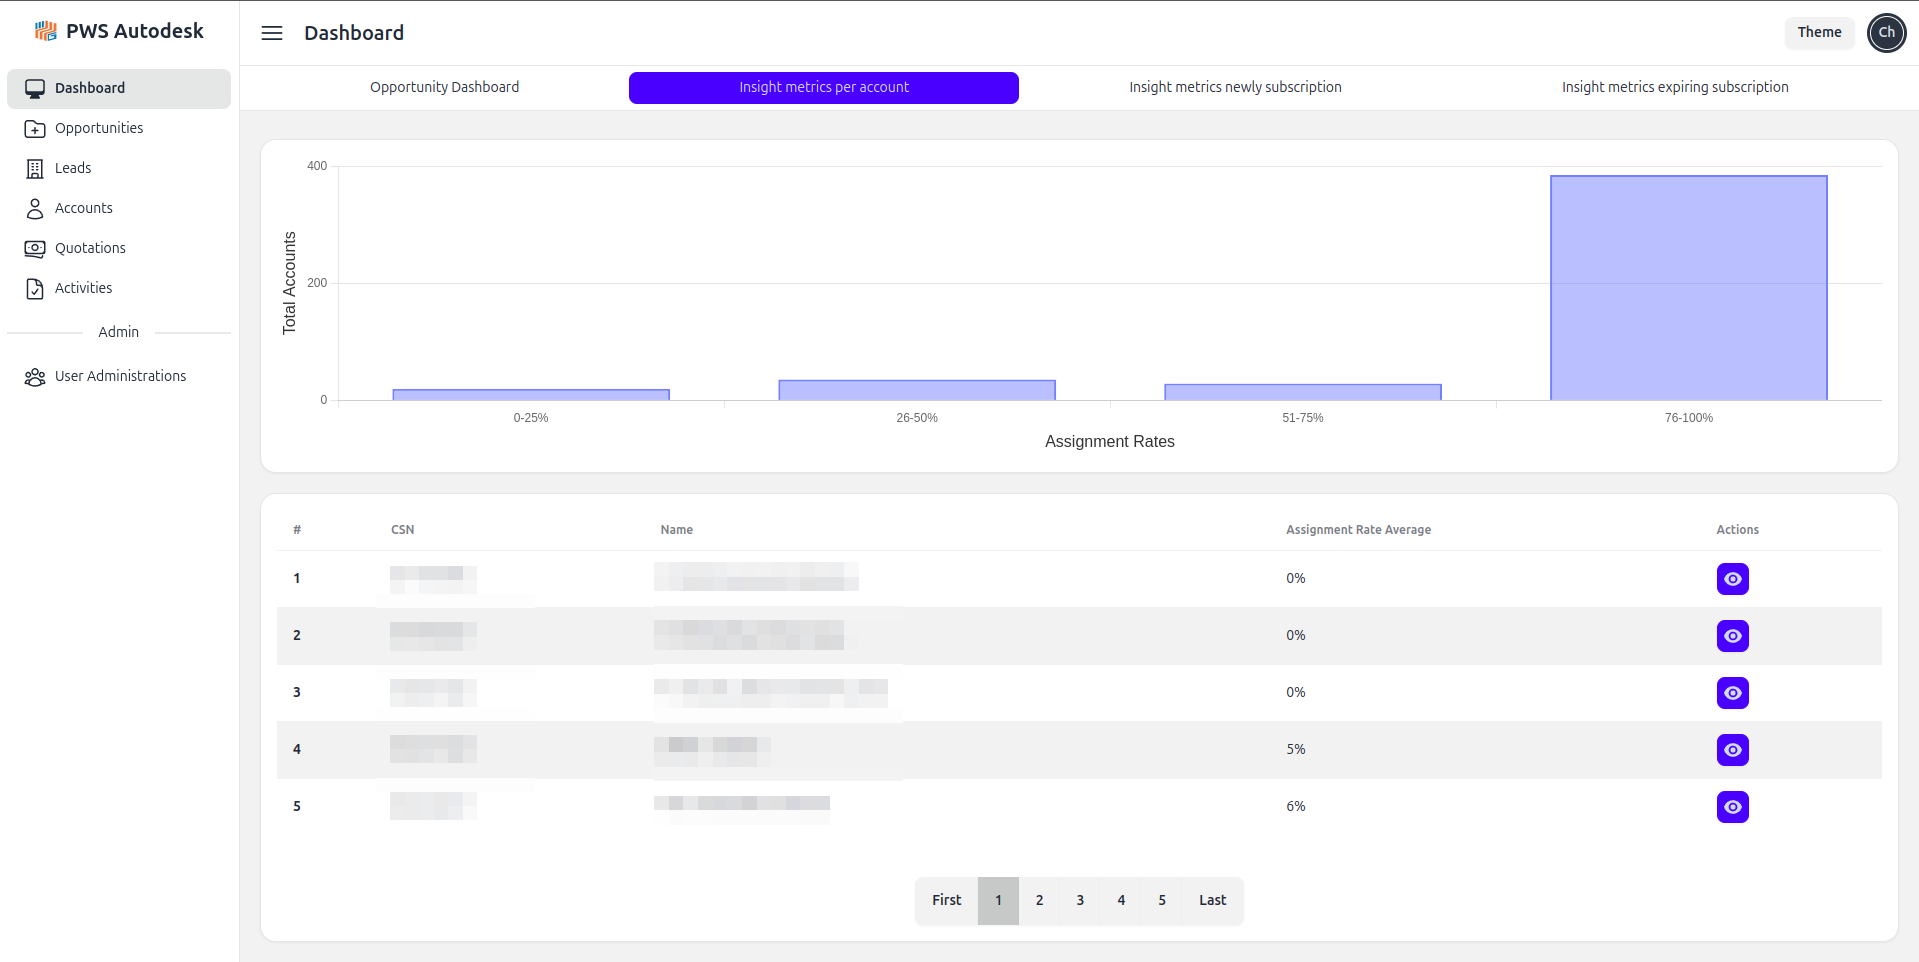Open eye action on row 3

click(1732, 692)
